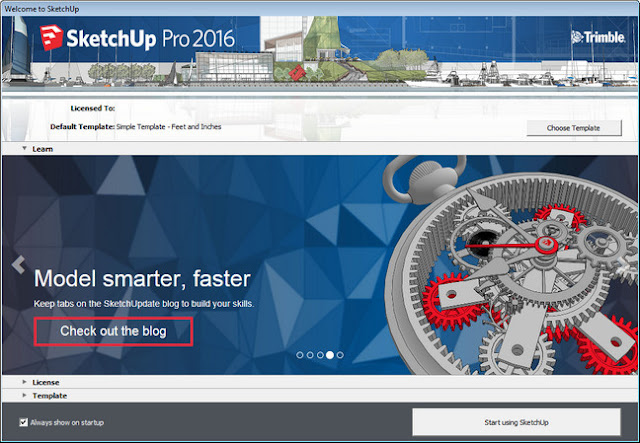Expand the Template section
Viewport: 640px width, 443px height.
click(x=24, y=395)
